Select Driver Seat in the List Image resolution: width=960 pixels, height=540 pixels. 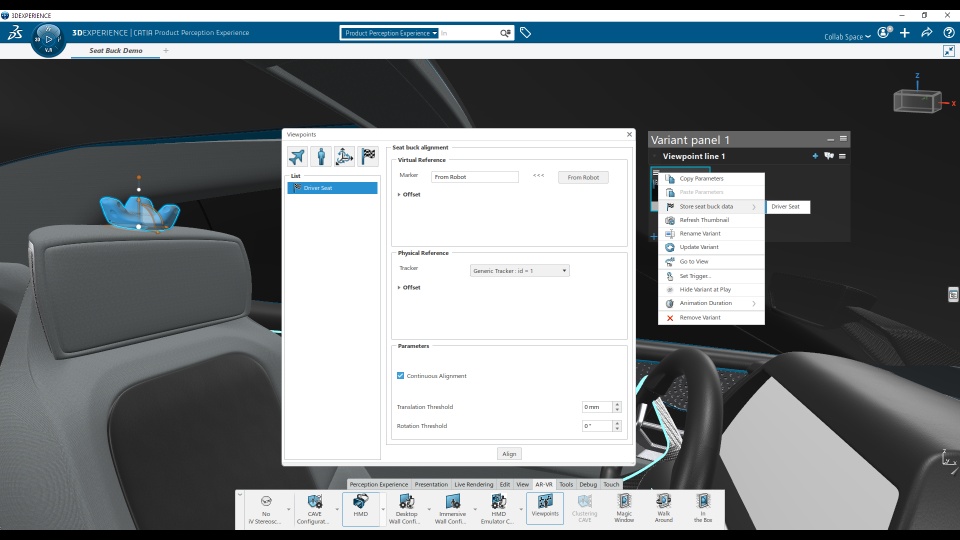[332, 188]
